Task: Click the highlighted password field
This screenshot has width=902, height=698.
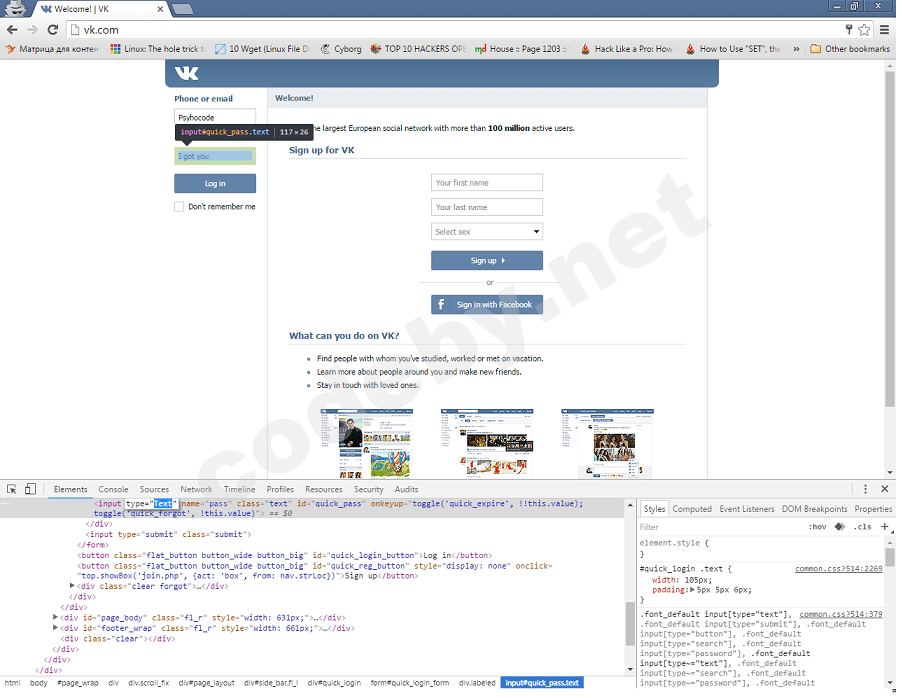Action: coord(215,156)
